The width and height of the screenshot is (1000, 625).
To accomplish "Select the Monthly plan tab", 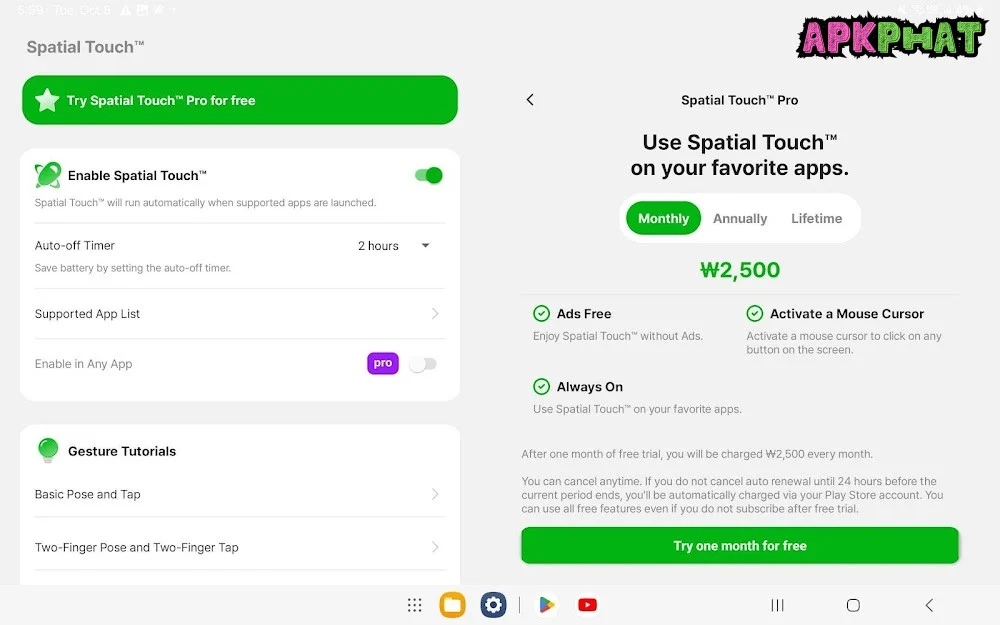I will point(663,219).
